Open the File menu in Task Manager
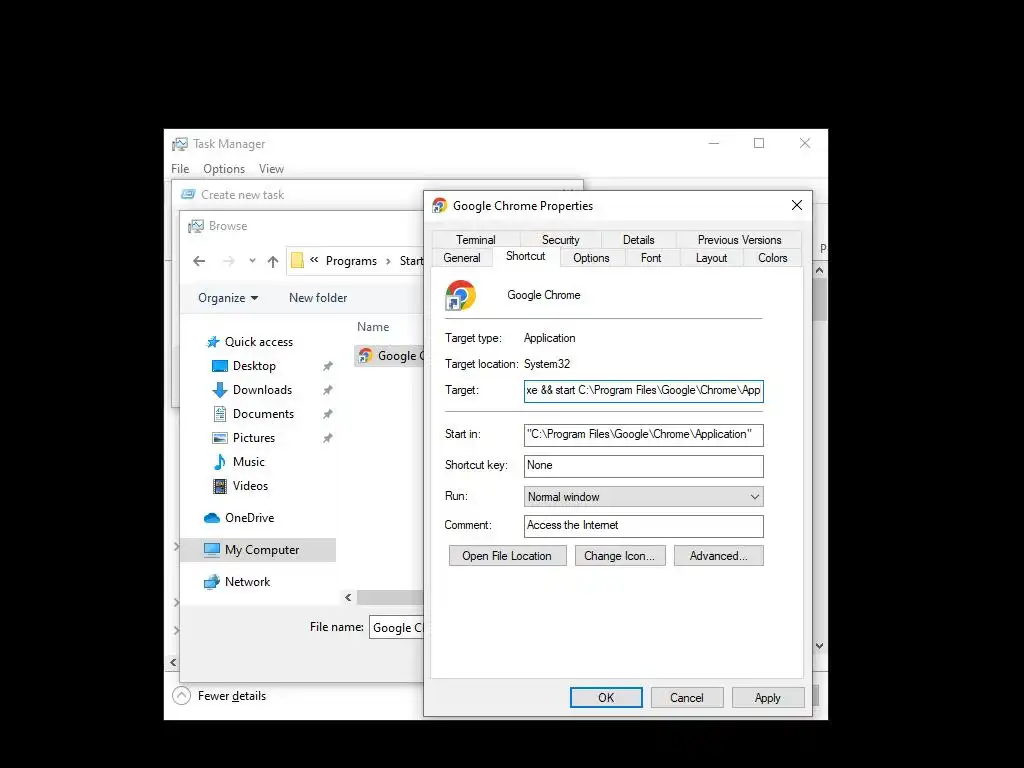The image size is (1024, 768). tap(180, 168)
